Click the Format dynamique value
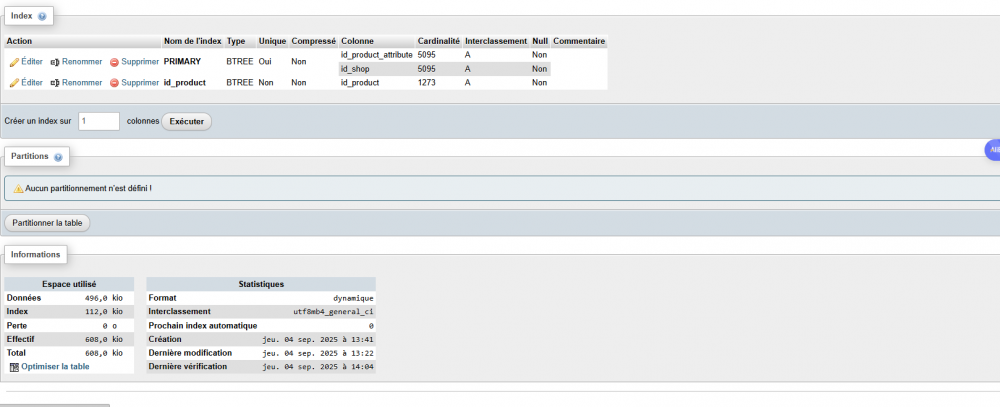 [353, 298]
